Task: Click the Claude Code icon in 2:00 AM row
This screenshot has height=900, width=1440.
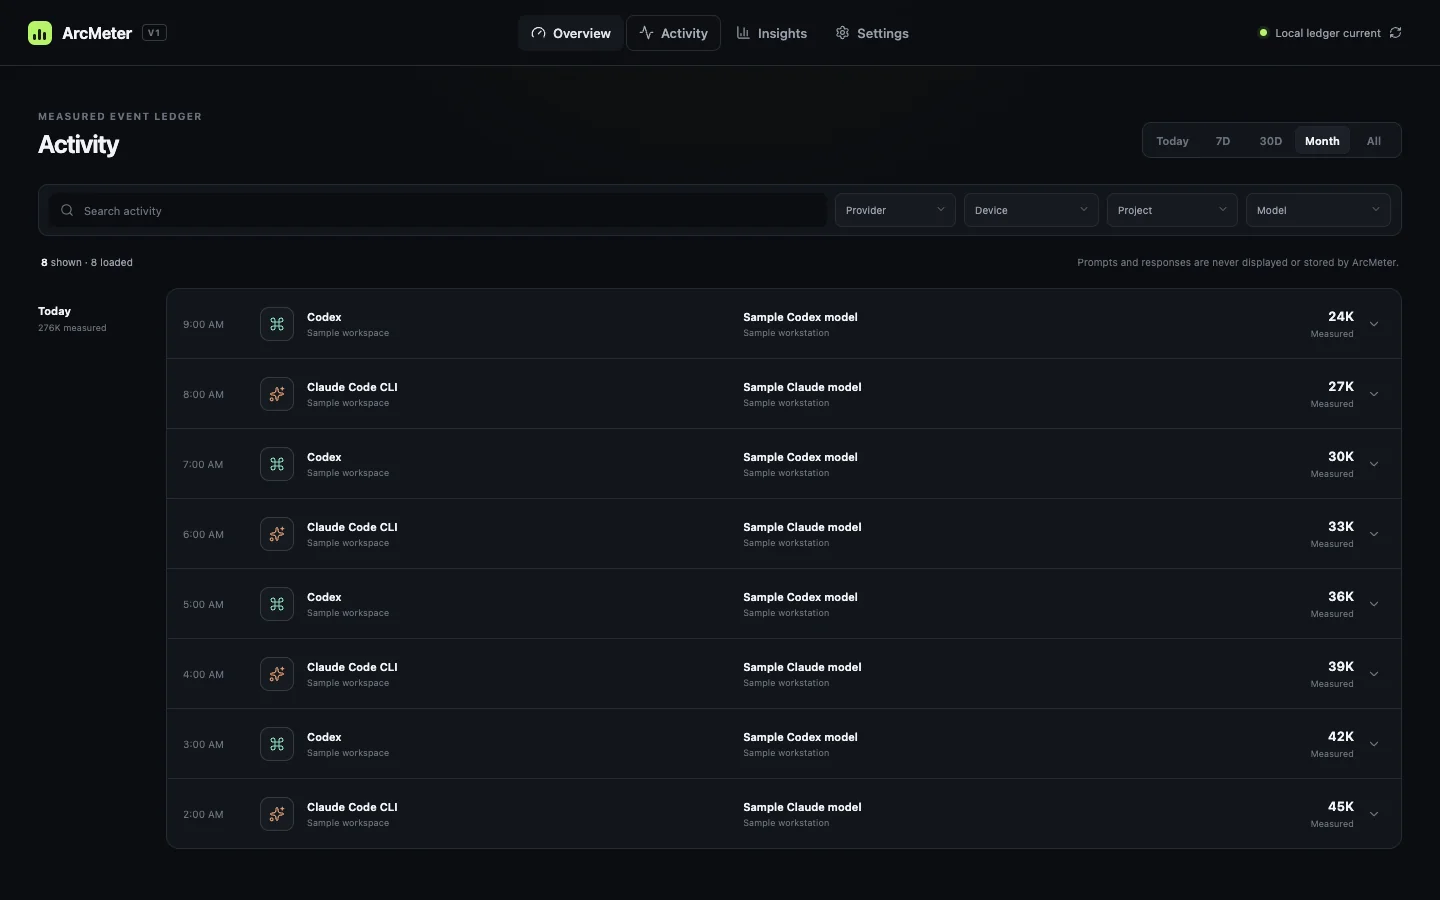Action: pyautogui.click(x=277, y=814)
